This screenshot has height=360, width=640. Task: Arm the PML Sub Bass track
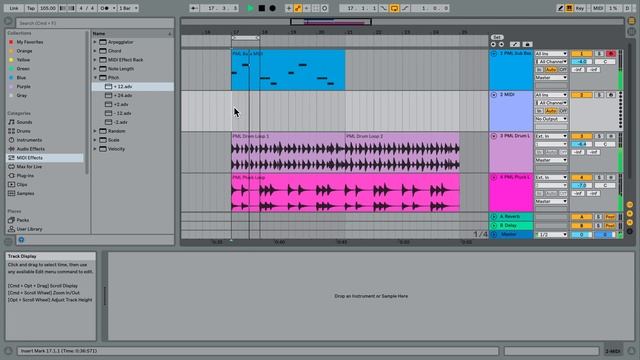[611, 53]
